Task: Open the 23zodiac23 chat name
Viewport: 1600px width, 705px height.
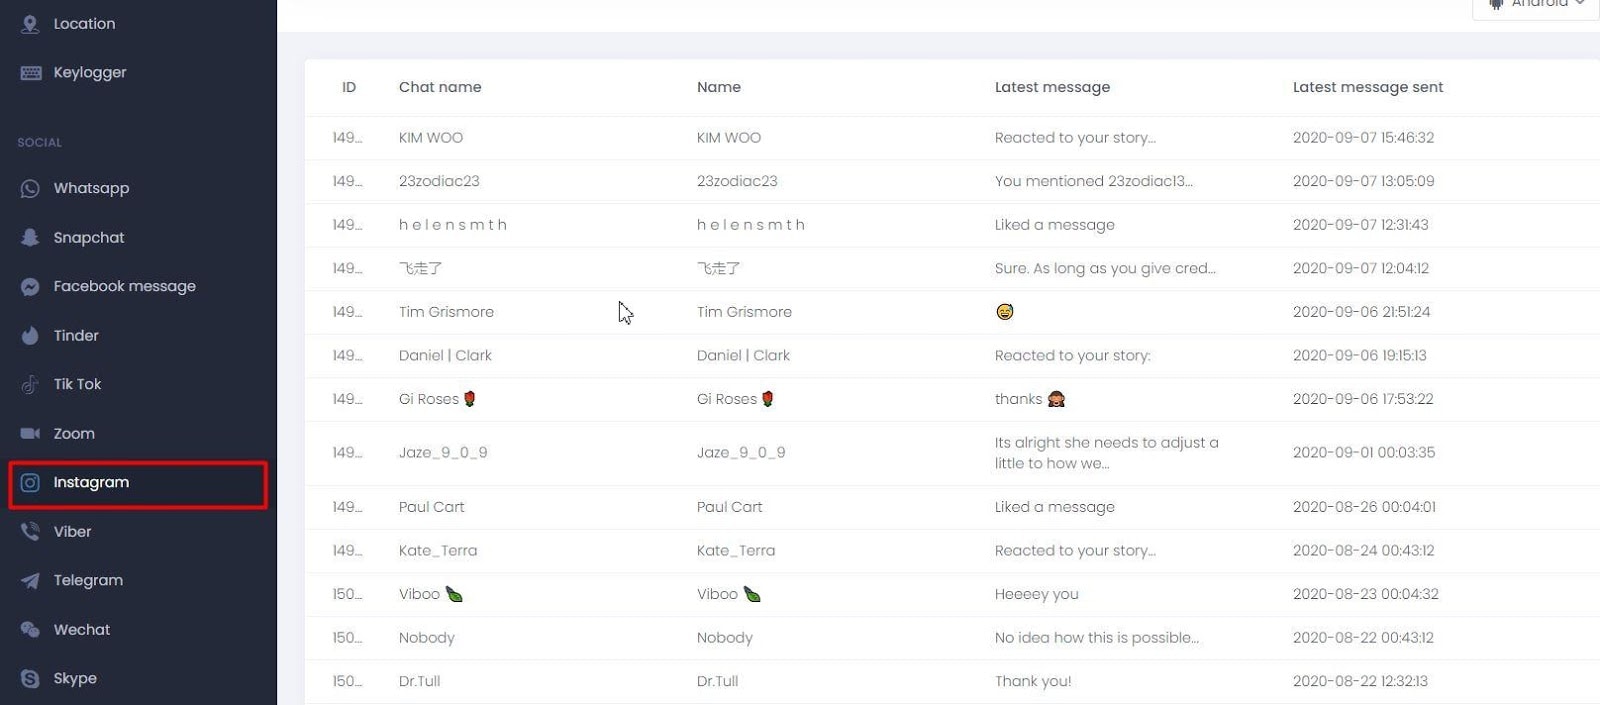Action: (439, 181)
